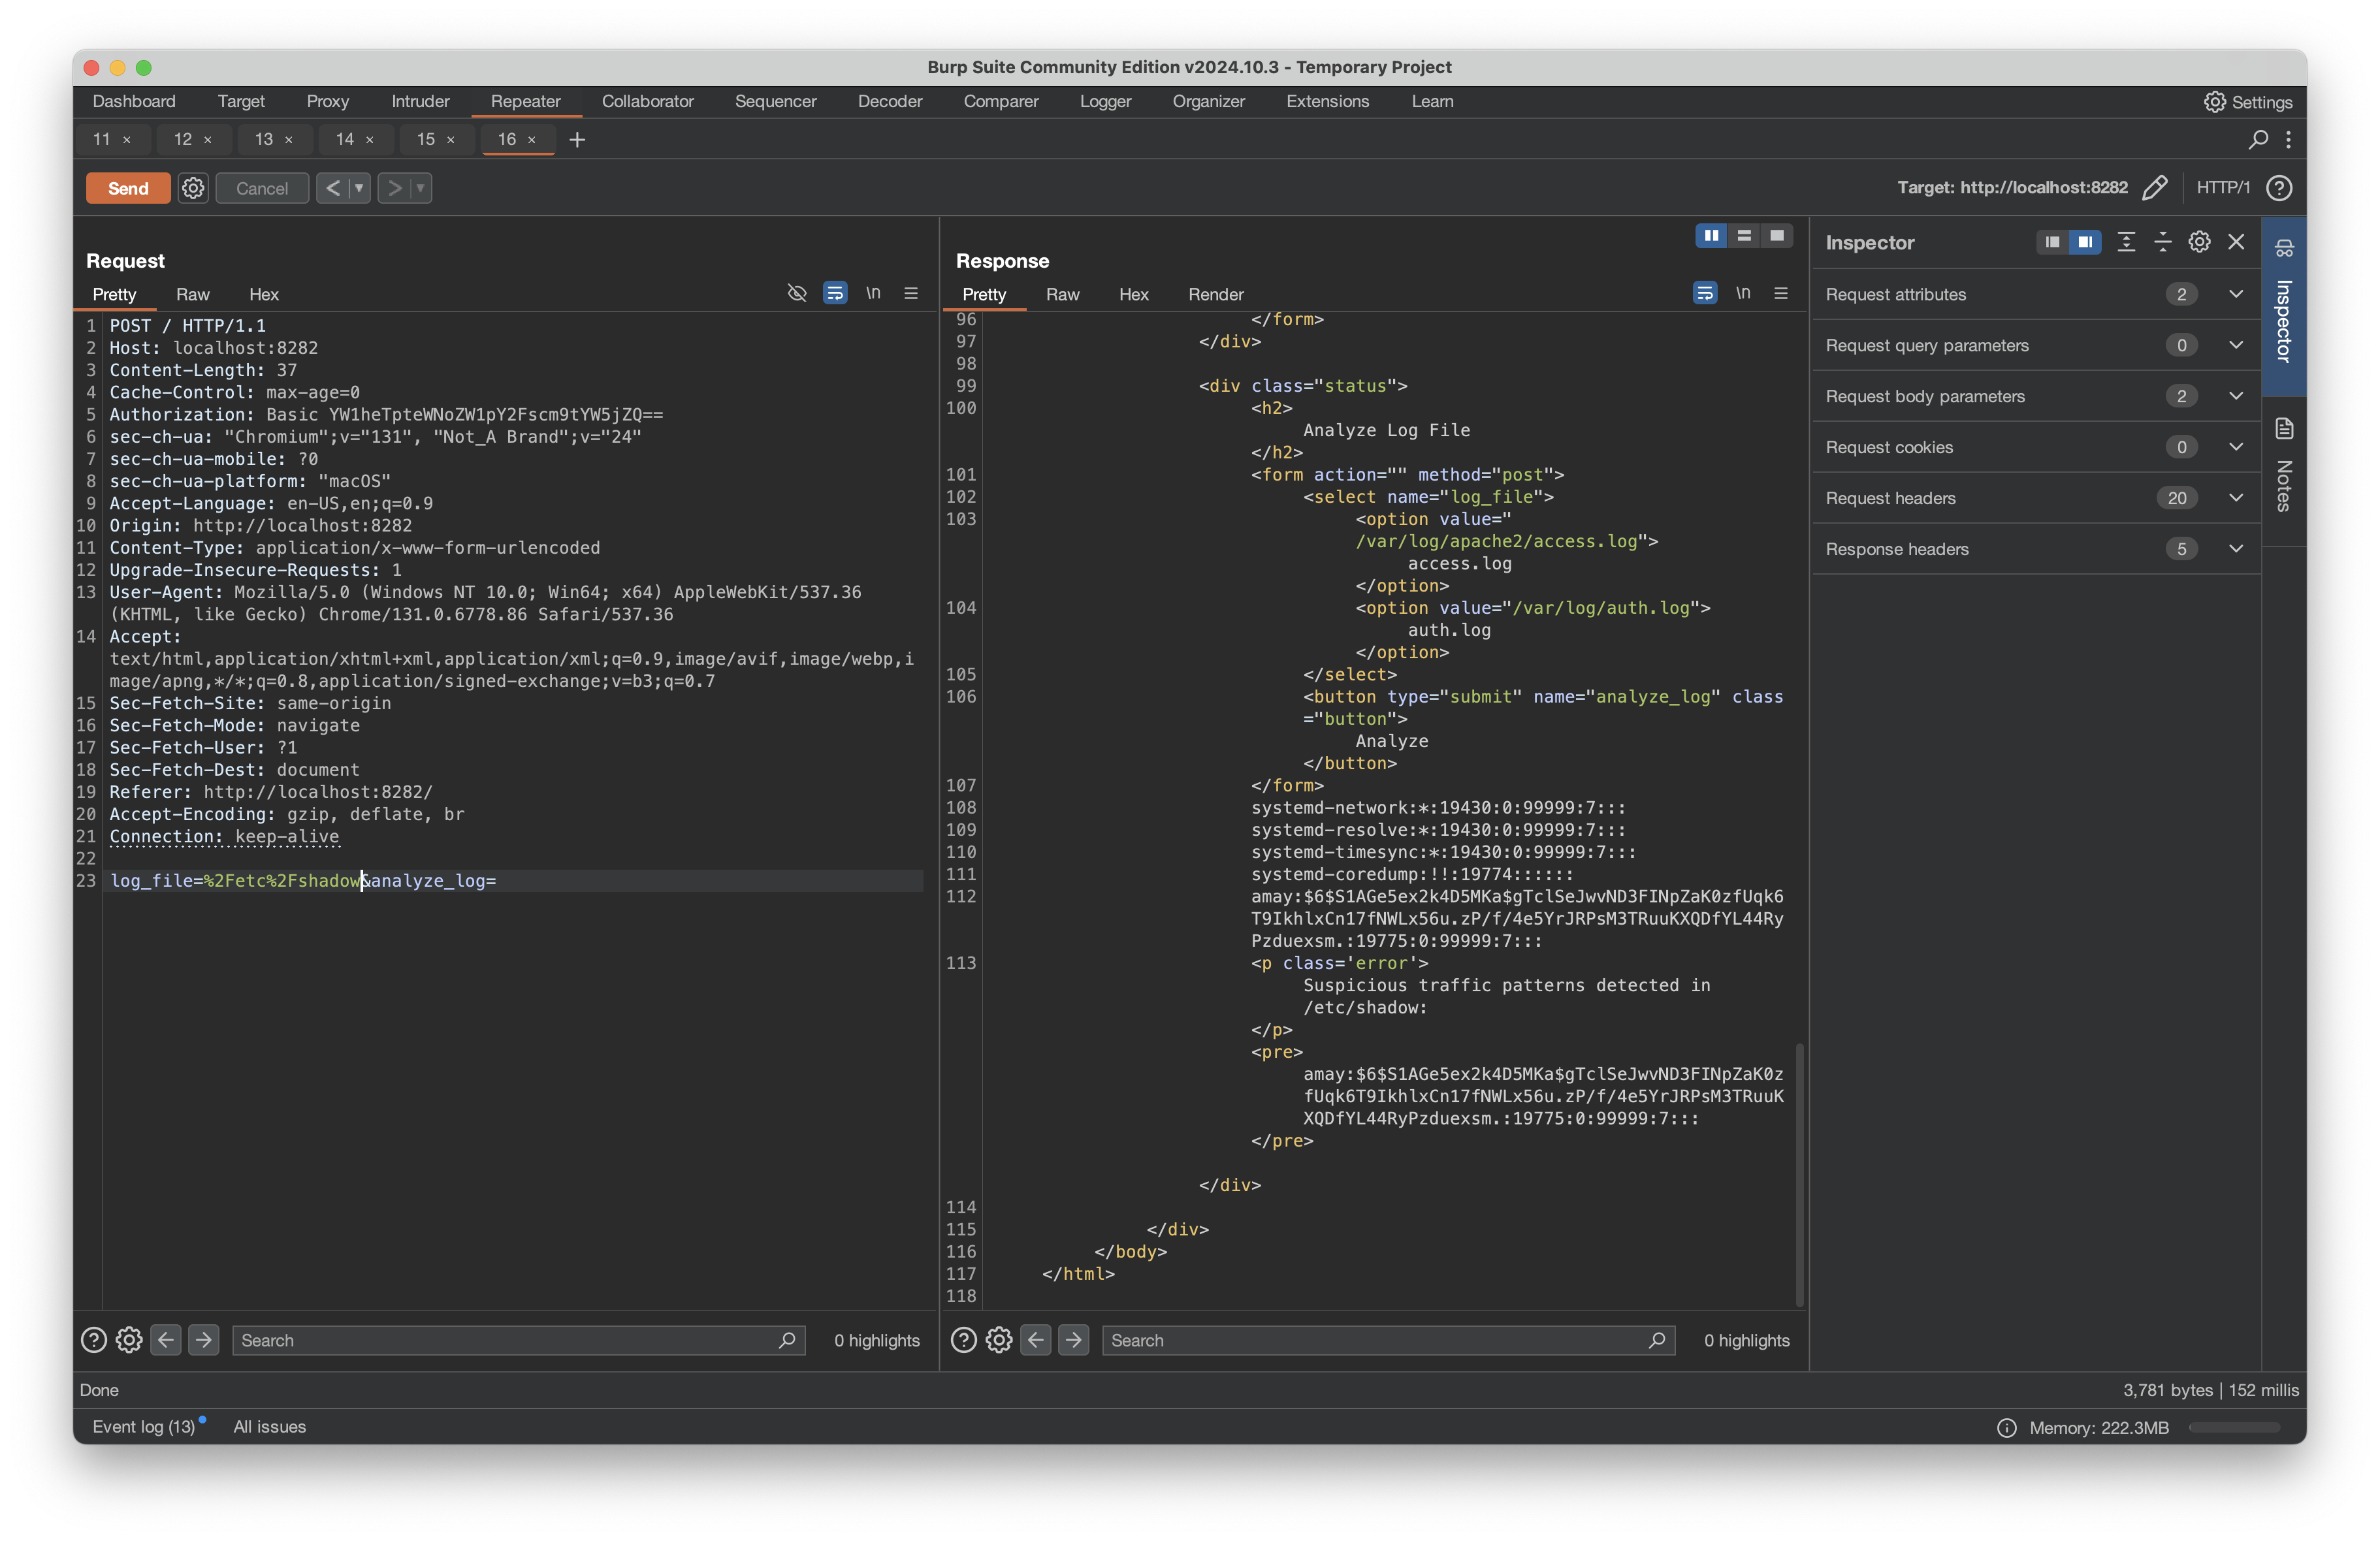Expand the Request headers section
This screenshot has width=2380, height=1541.
2236,498
